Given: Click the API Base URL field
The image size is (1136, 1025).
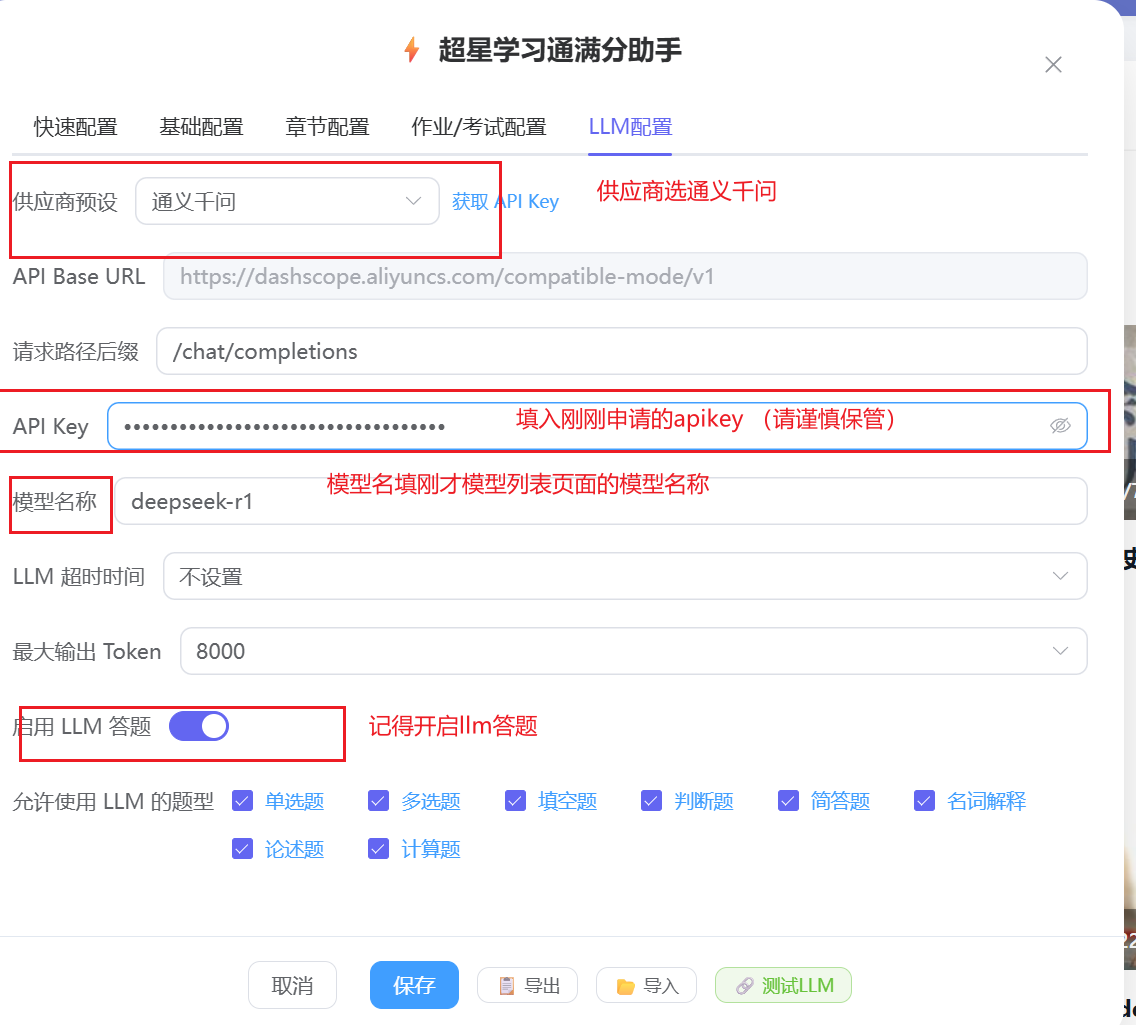Looking at the screenshot, I should [625, 276].
